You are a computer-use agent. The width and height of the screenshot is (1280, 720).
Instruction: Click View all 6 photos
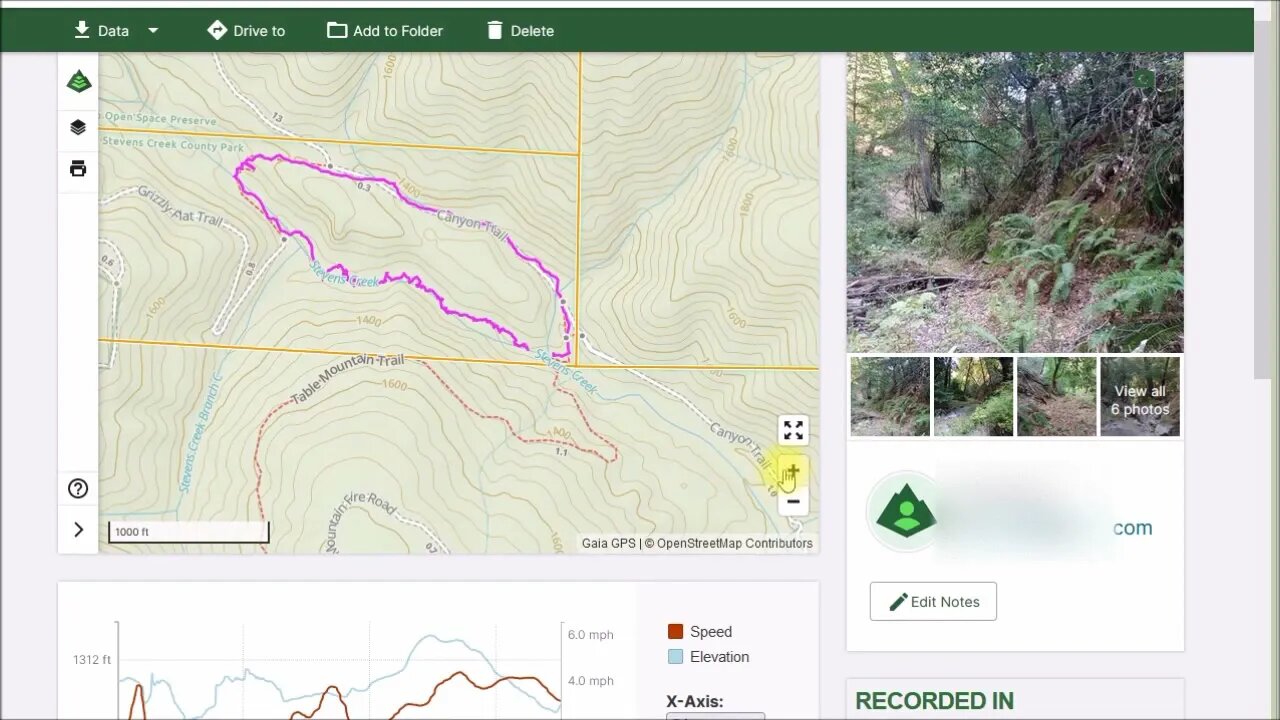point(1140,397)
